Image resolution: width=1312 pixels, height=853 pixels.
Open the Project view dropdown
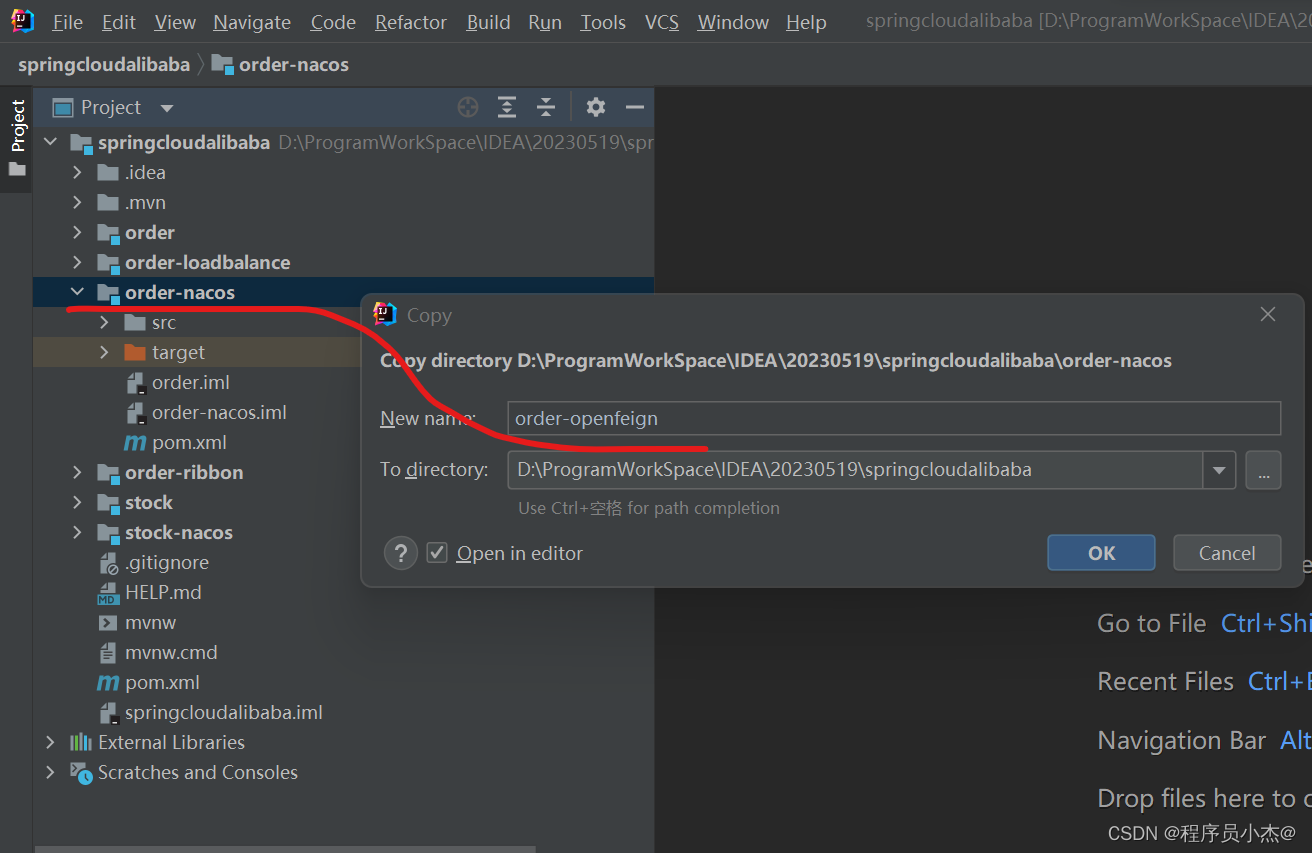point(167,108)
